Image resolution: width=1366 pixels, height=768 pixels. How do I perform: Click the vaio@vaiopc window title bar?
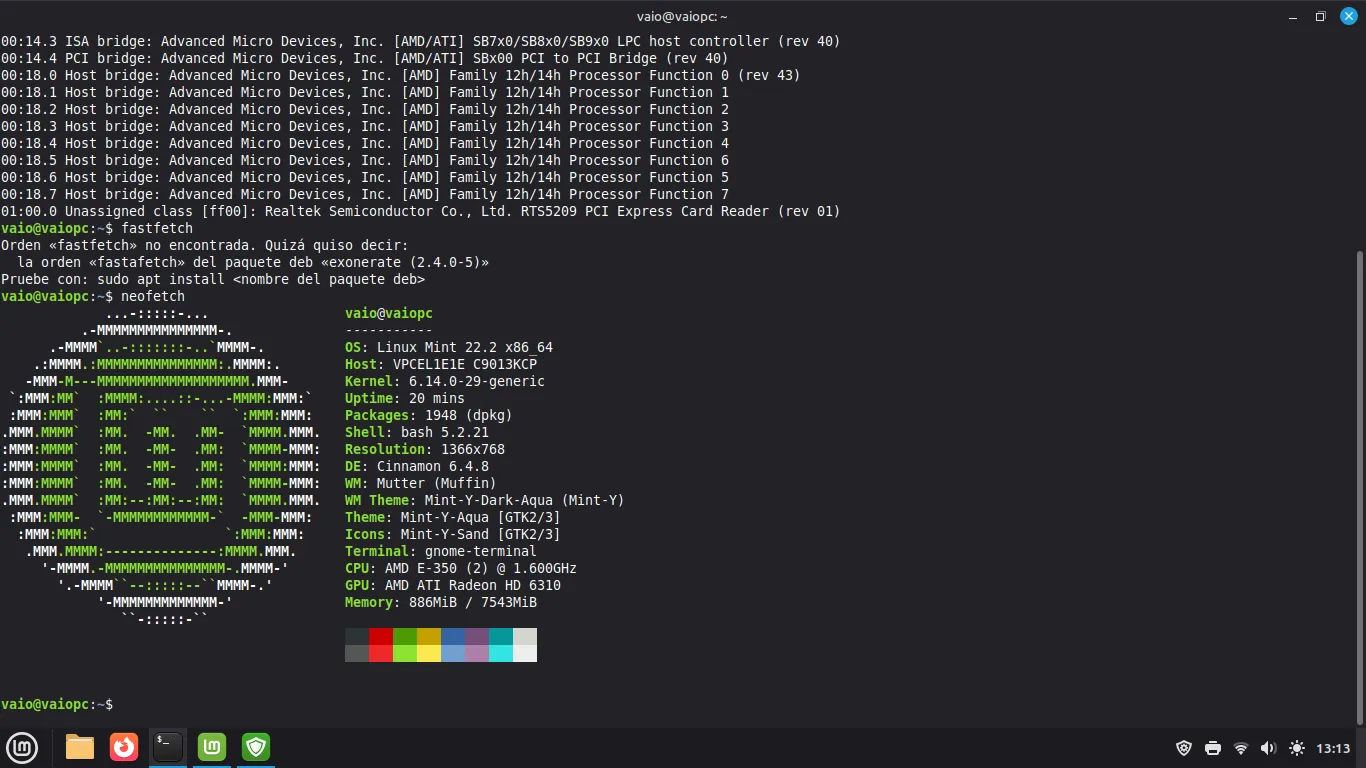click(682, 16)
